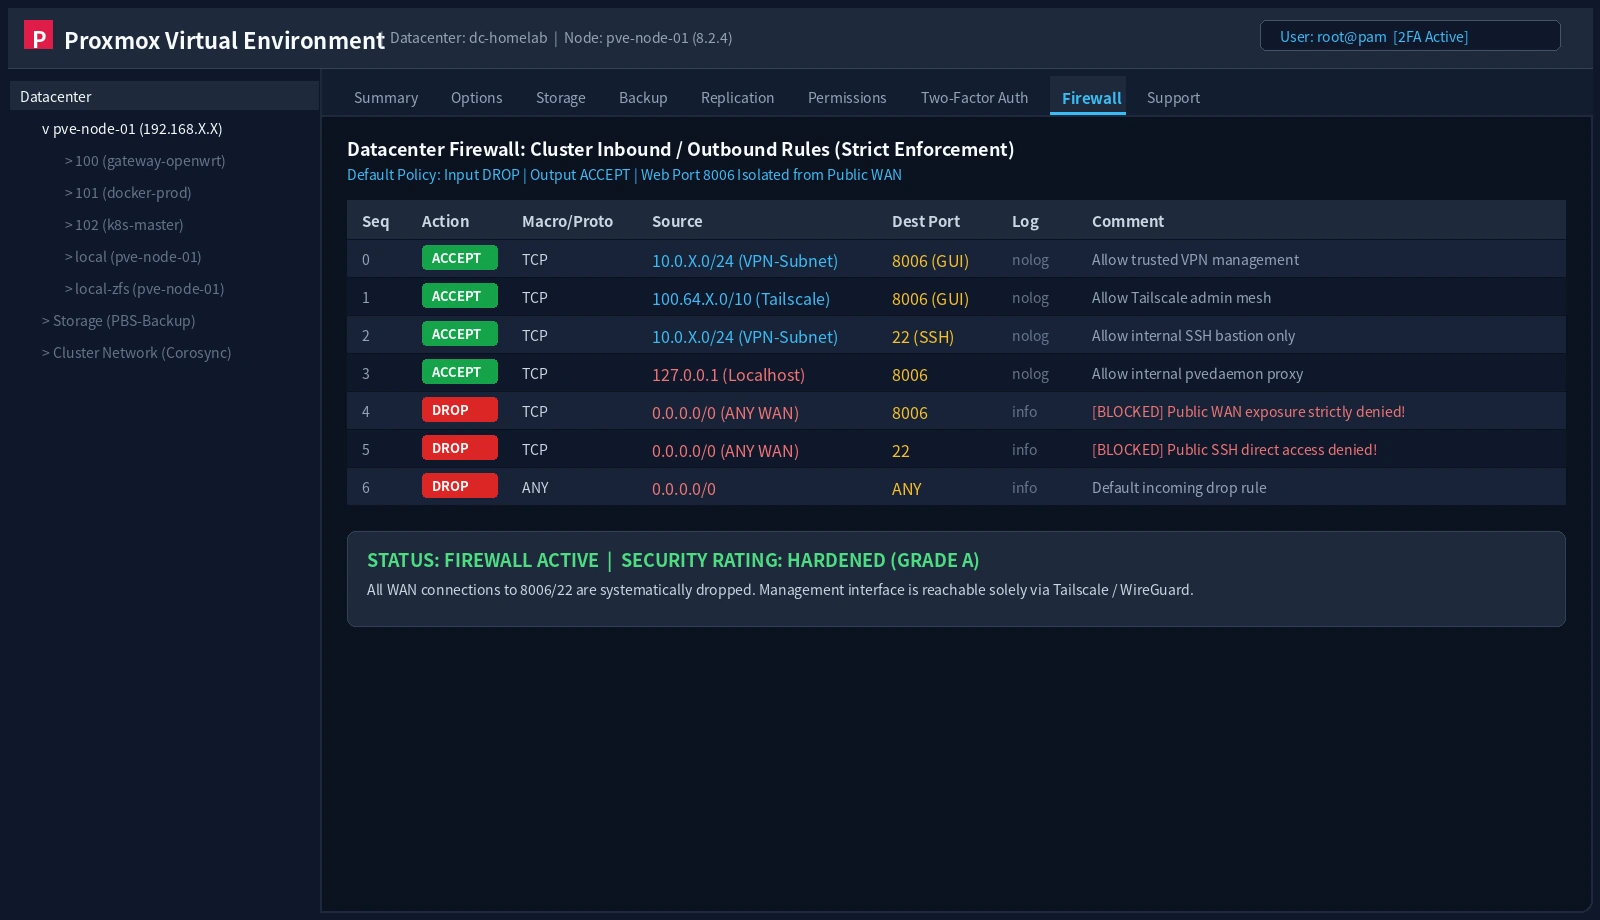The width and height of the screenshot is (1600, 920).
Task: Select the Firewall tab
Action: tap(1088, 97)
